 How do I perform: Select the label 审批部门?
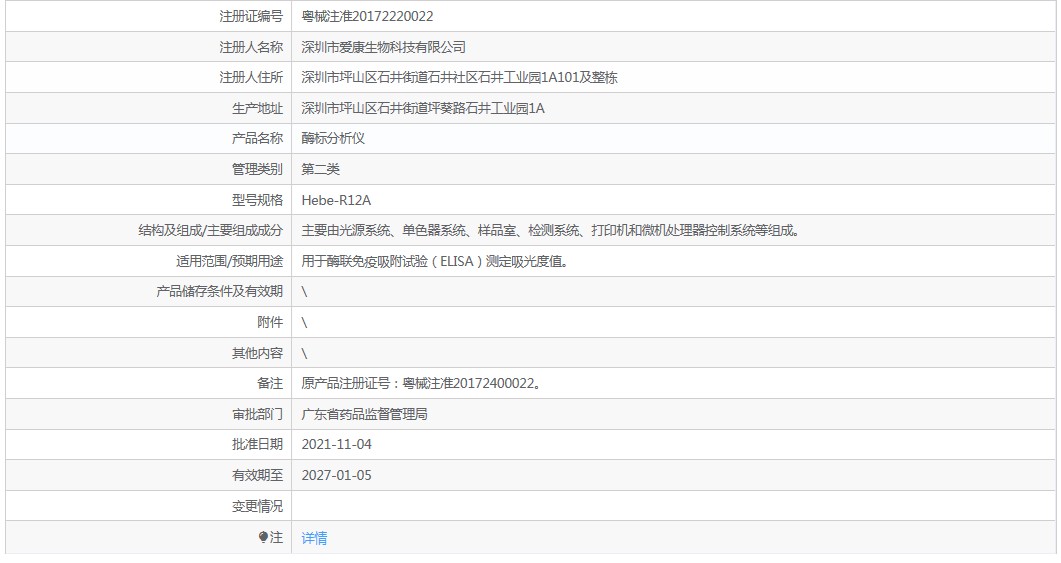(257, 414)
